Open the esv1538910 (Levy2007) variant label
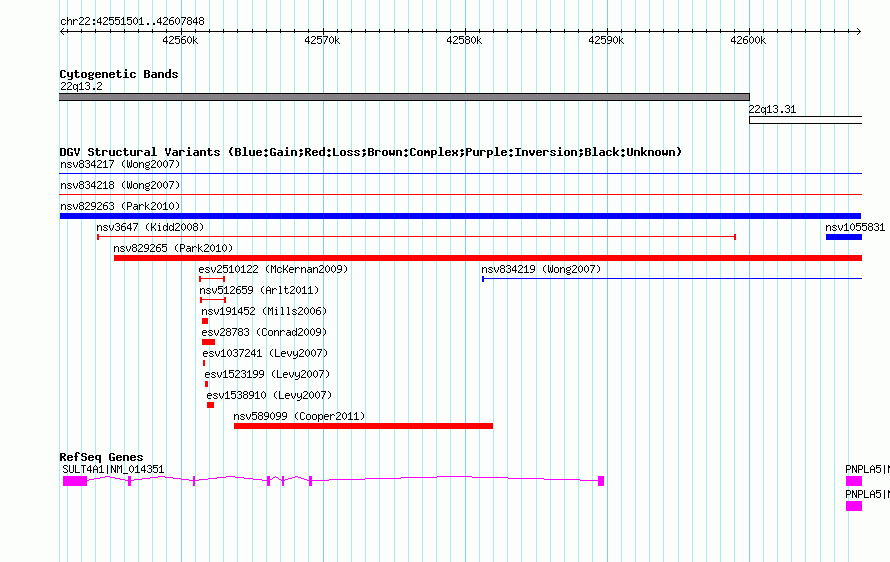Screen dimensions: 890x562 pyautogui.click(x=269, y=396)
